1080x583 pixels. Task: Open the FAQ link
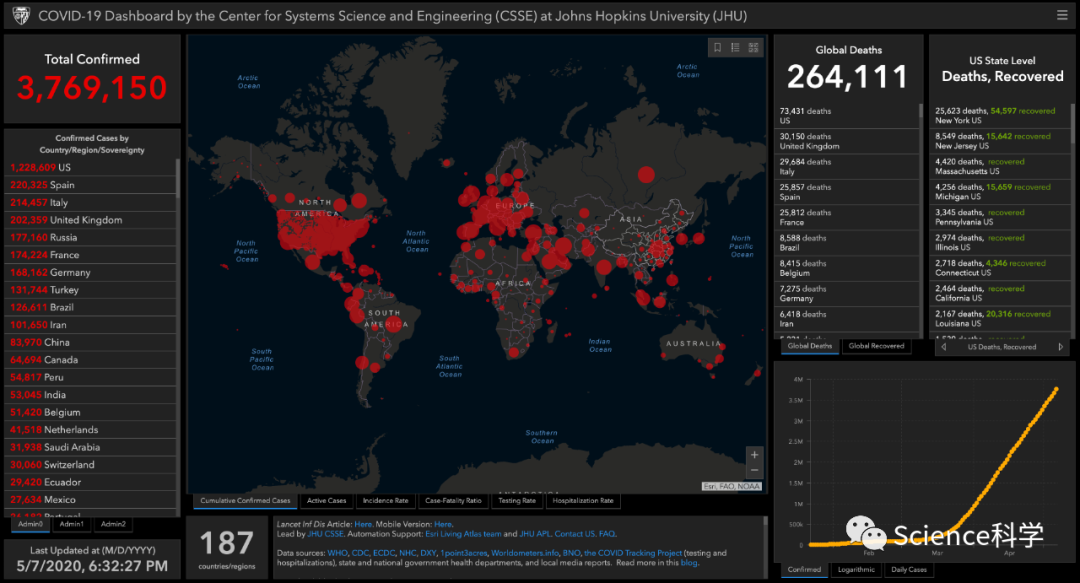(606, 534)
